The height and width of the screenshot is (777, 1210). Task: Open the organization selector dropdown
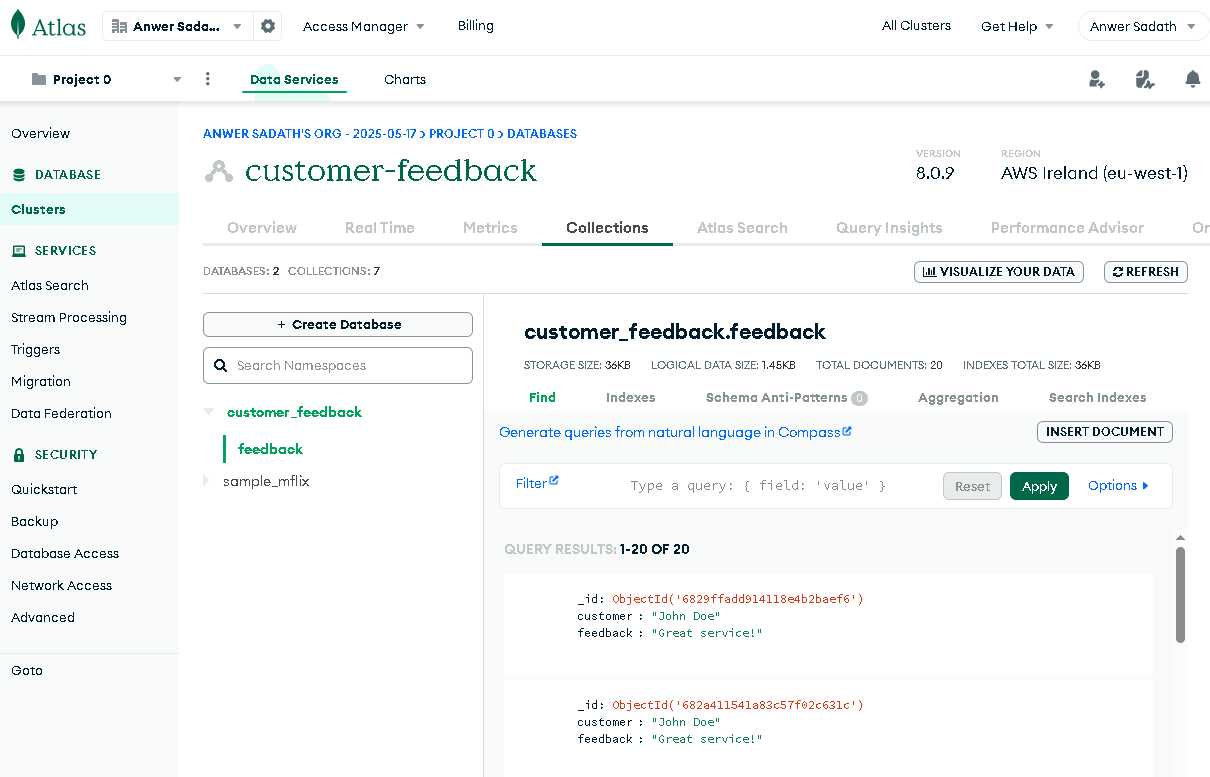178,26
